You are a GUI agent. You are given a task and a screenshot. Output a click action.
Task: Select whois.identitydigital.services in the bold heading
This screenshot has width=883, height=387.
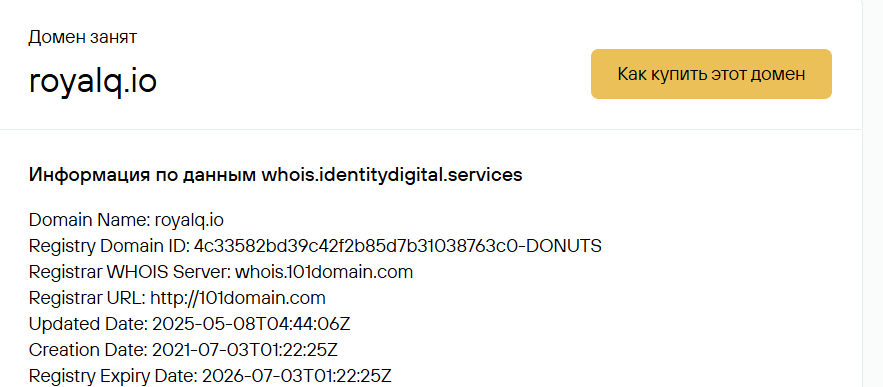tap(392, 175)
